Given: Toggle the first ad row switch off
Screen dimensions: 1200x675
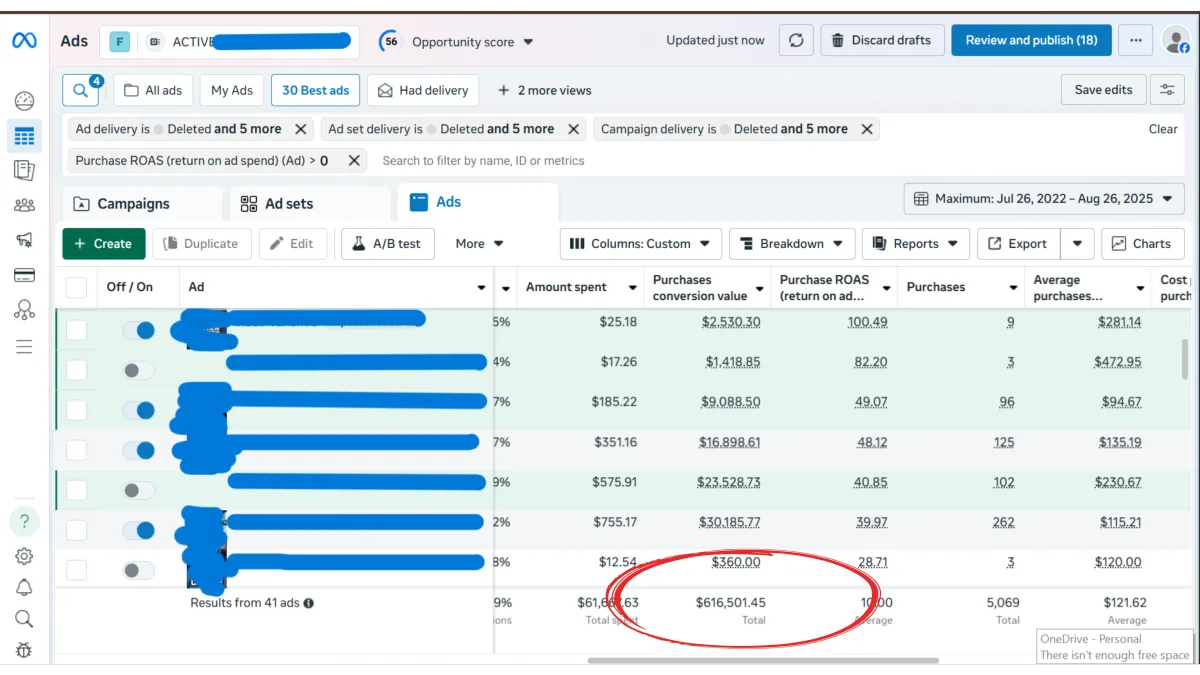Looking at the screenshot, I should pos(139,330).
